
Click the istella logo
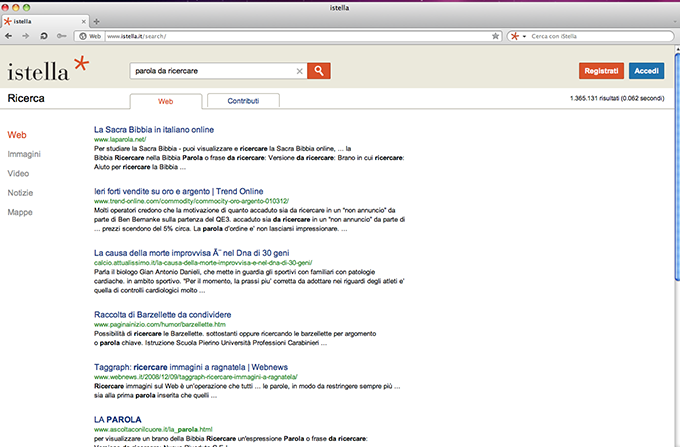click(48, 69)
